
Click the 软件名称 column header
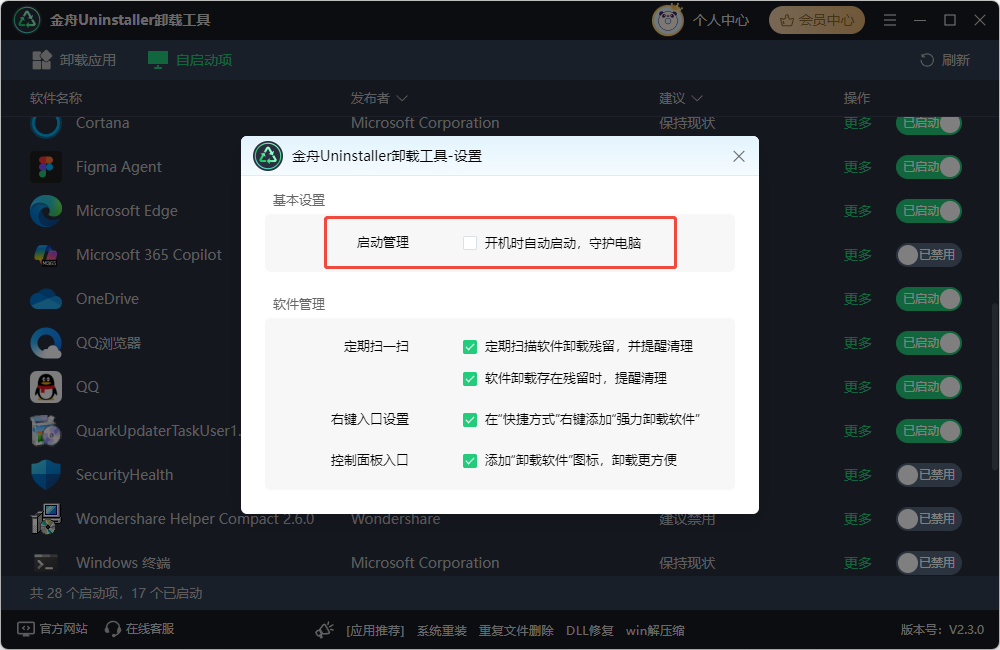[56, 98]
